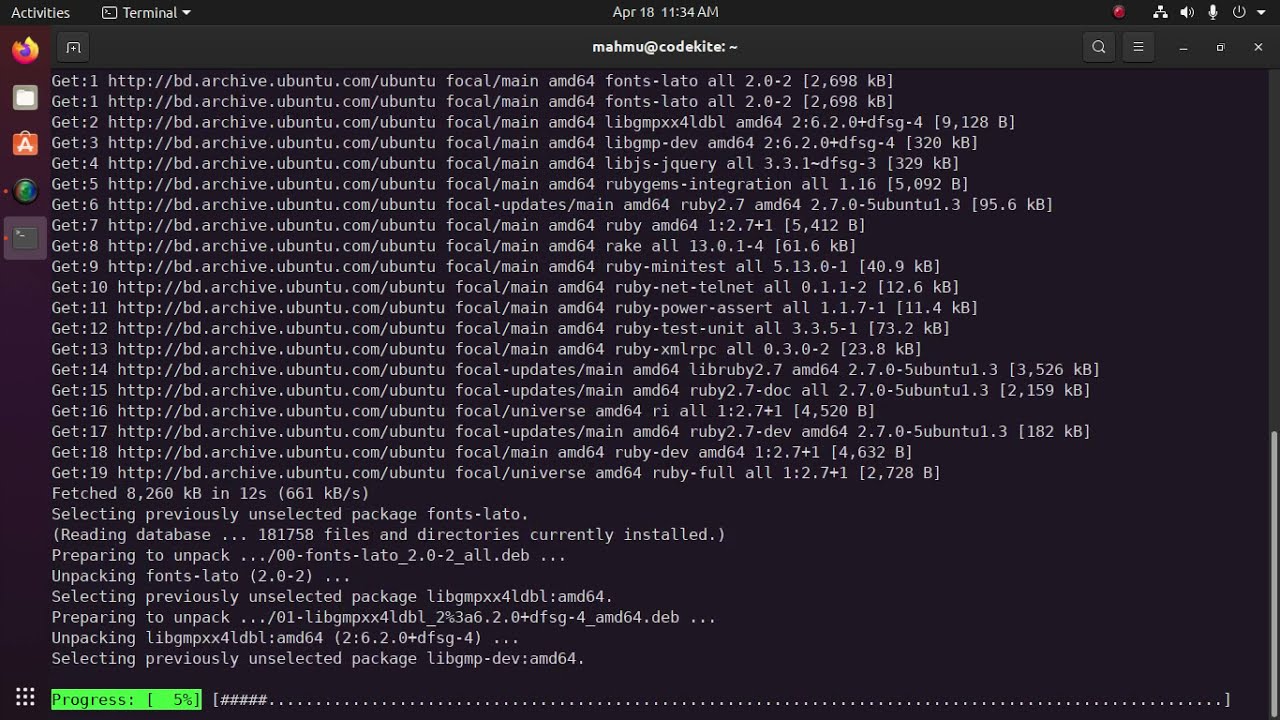The width and height of the screenshot is (1280, 720).
Task: Select the Terminal icon in dock
Action: tap(25, 238)
